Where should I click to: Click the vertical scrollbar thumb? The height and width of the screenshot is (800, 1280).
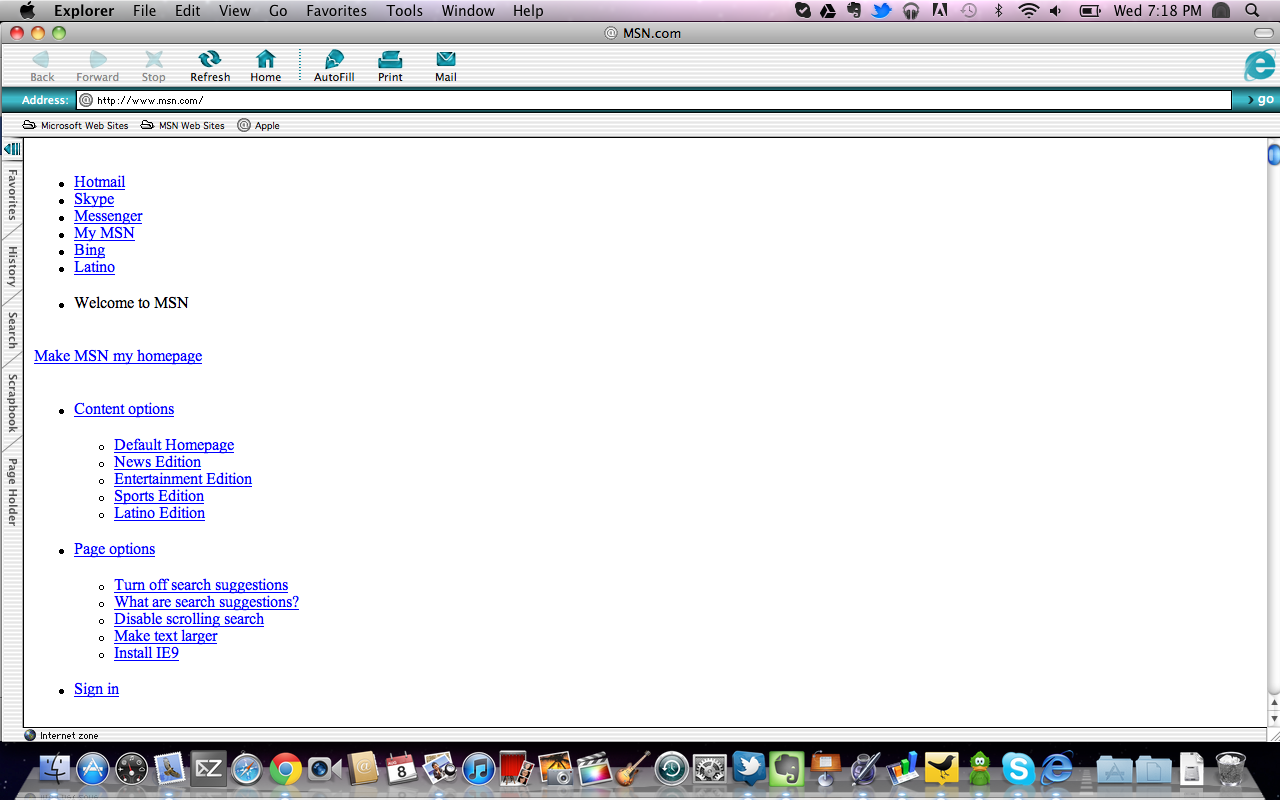pos(1274,154)
